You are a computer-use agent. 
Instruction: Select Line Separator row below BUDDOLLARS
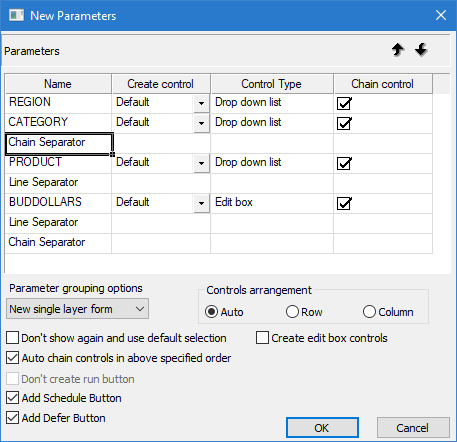pos(58,223)
